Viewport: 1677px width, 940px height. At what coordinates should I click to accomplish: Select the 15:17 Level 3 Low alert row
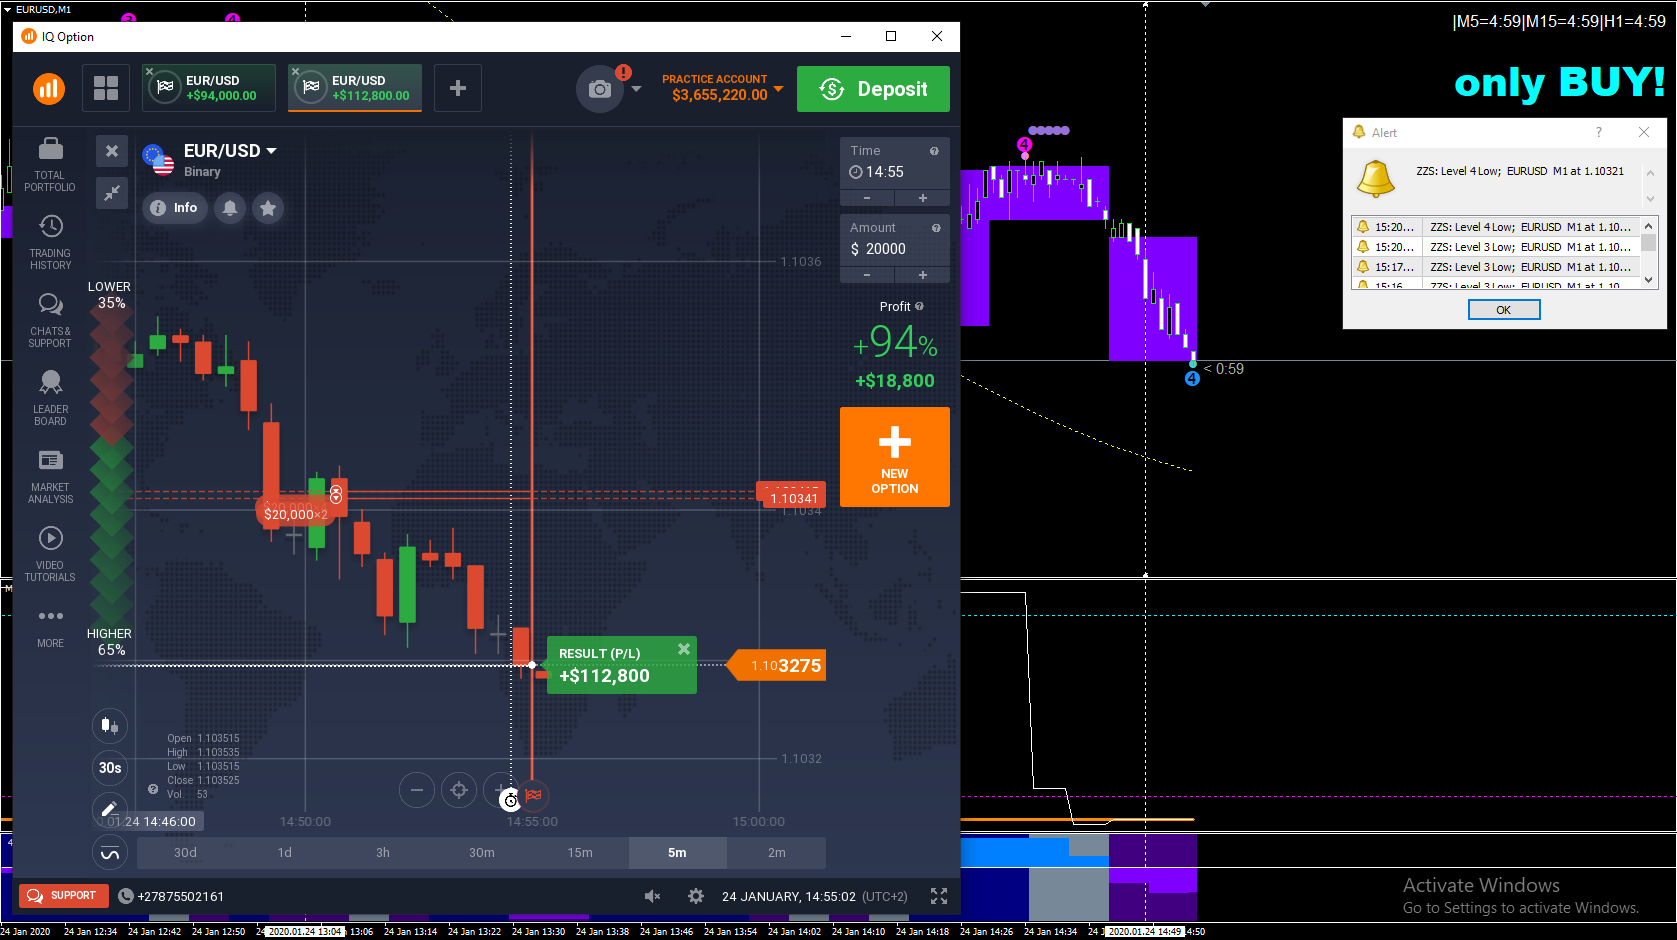tap(1496, 267)
